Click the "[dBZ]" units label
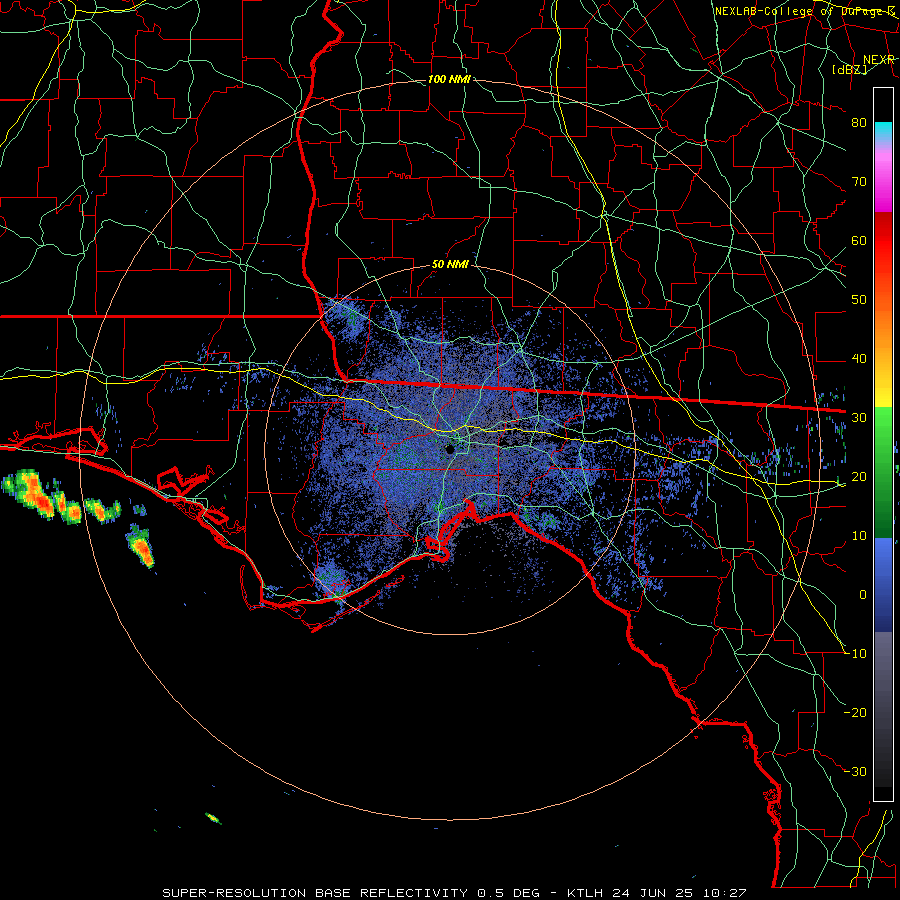The height and width of the screenshot is (900, 900). 849,69
